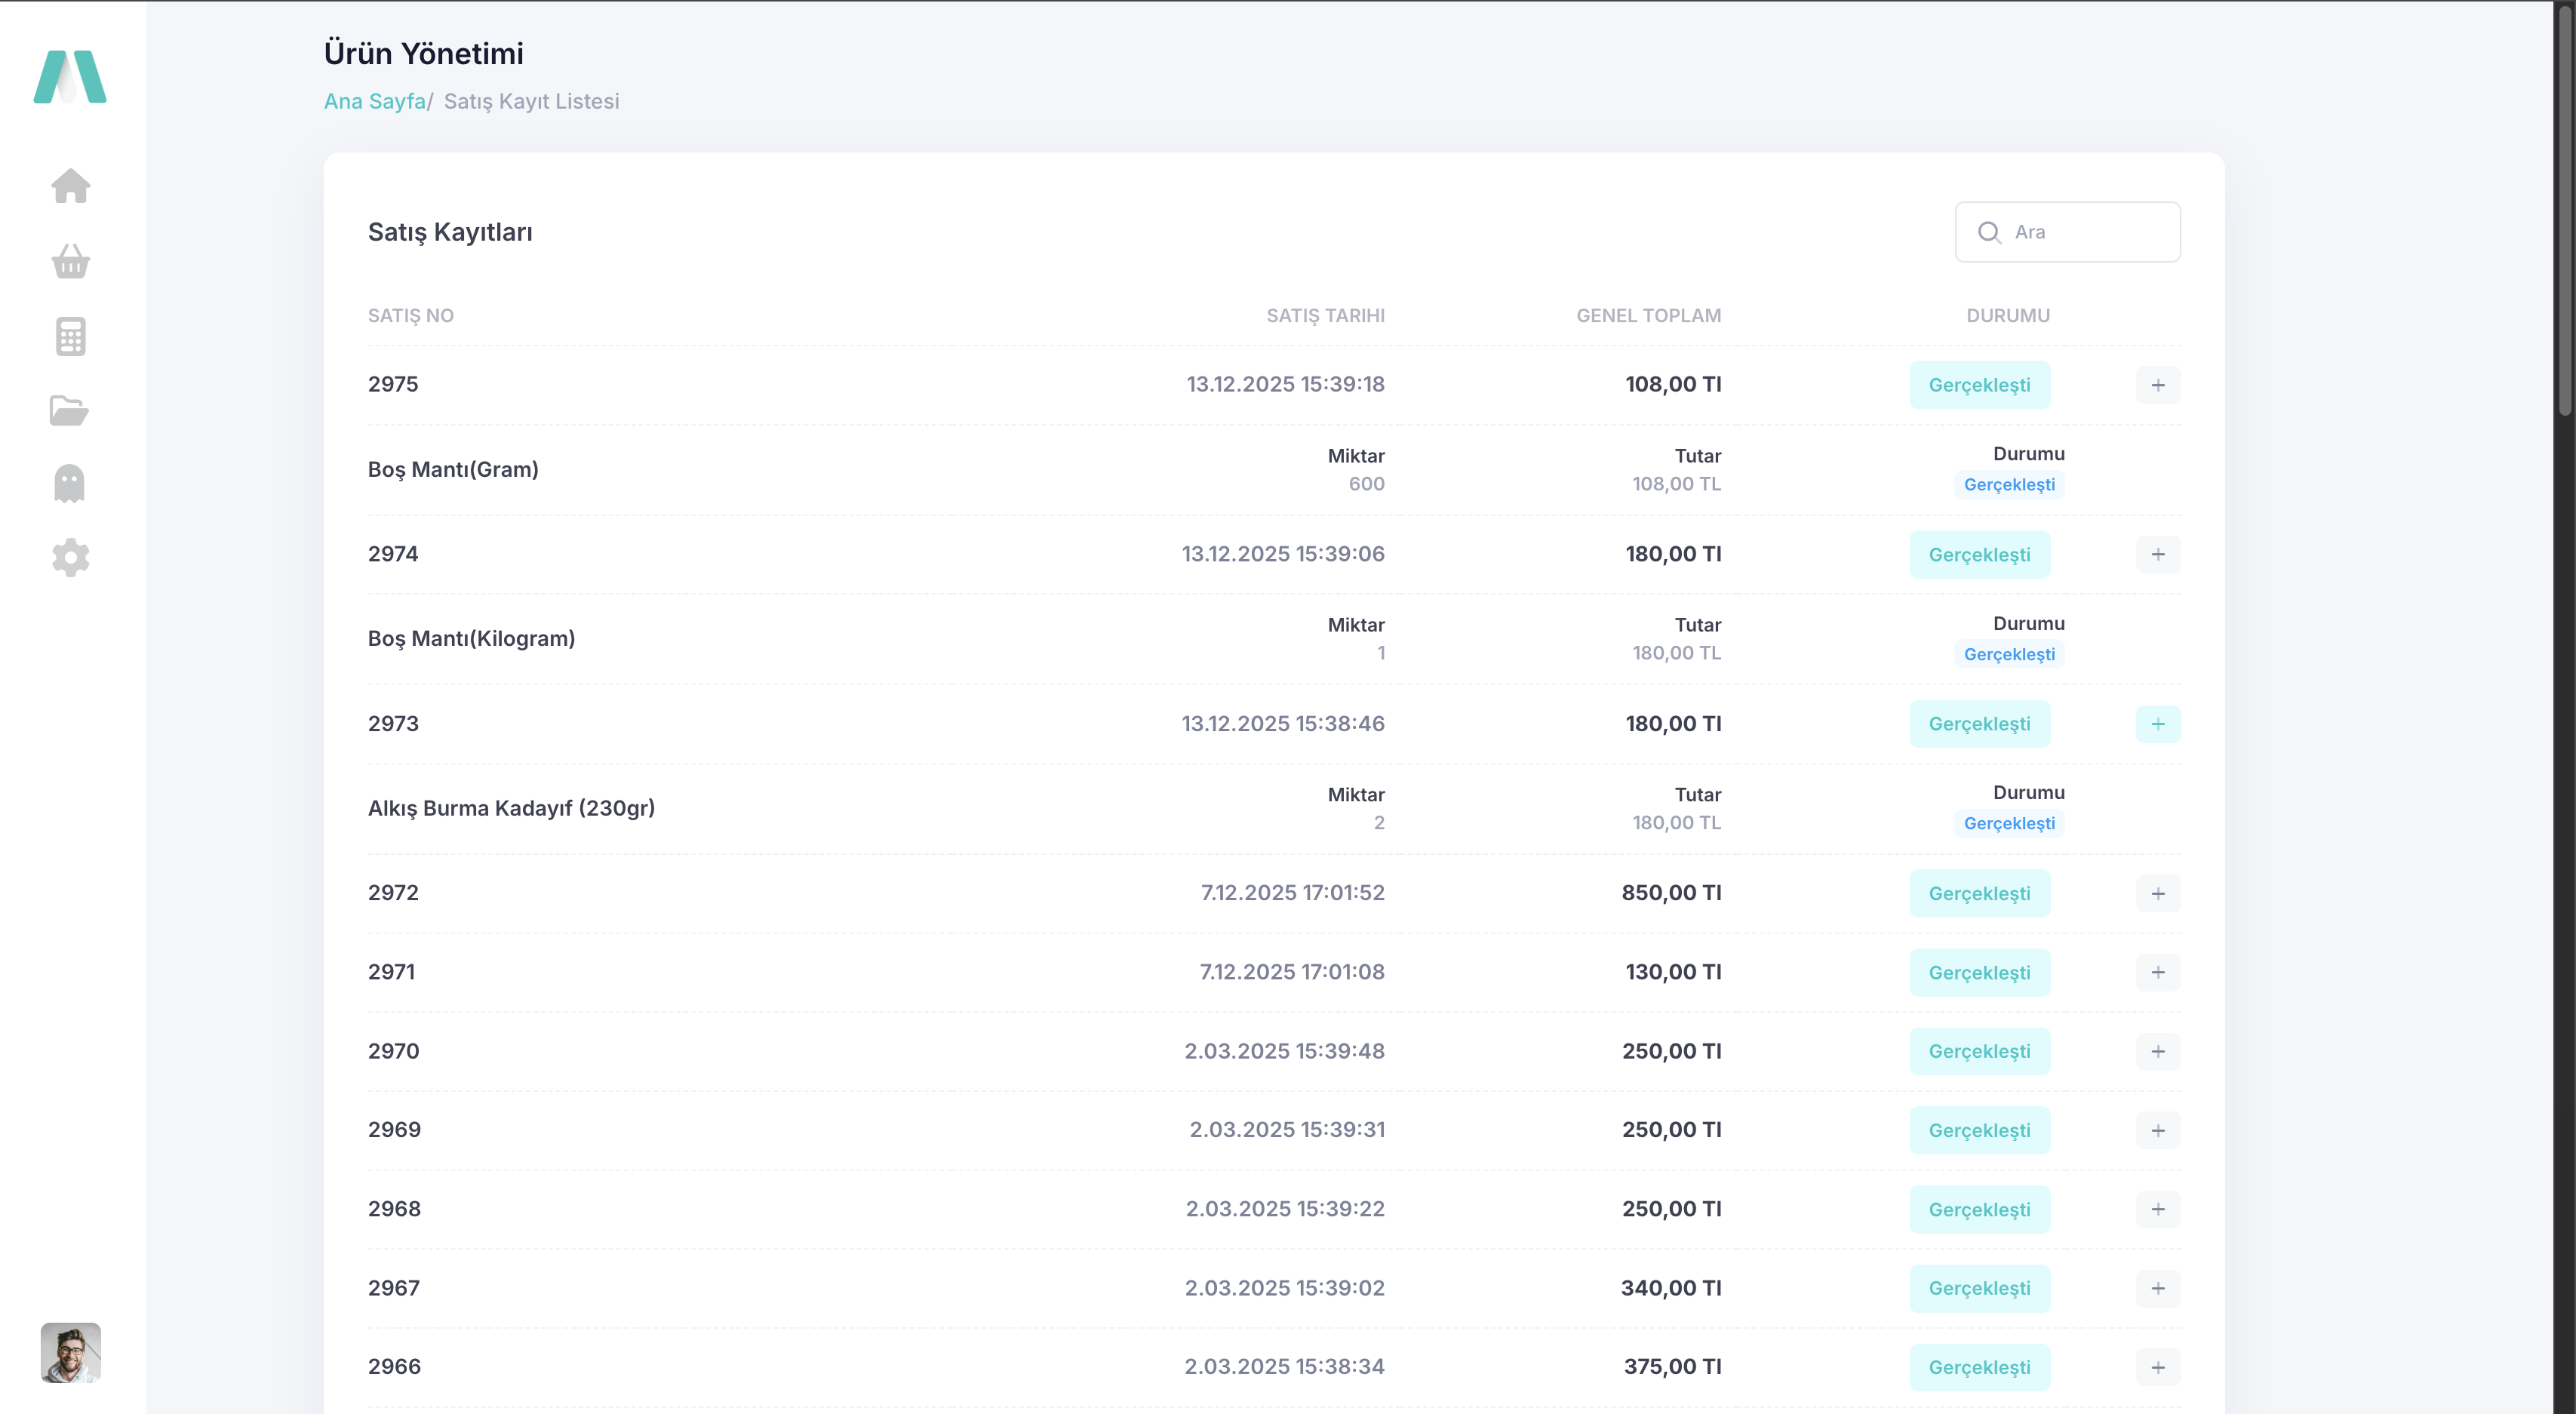Open the user profile avatar

70,1352
